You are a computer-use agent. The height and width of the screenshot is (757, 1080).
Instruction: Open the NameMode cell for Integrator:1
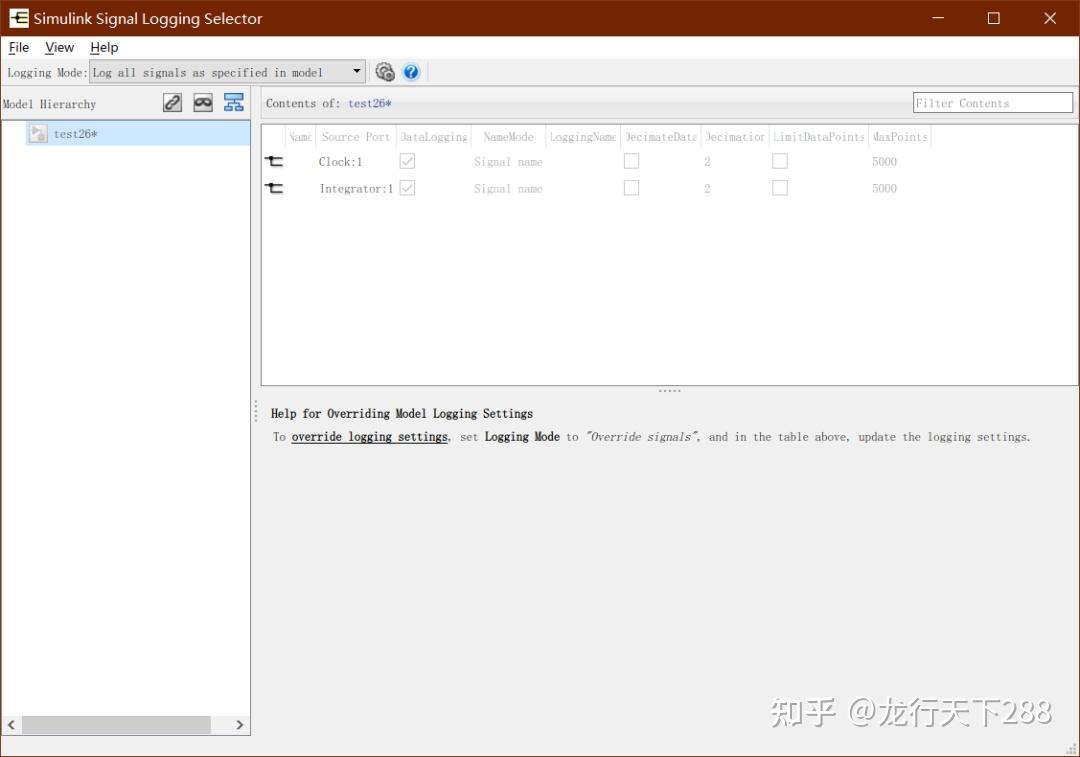click(x=508, y=189)
